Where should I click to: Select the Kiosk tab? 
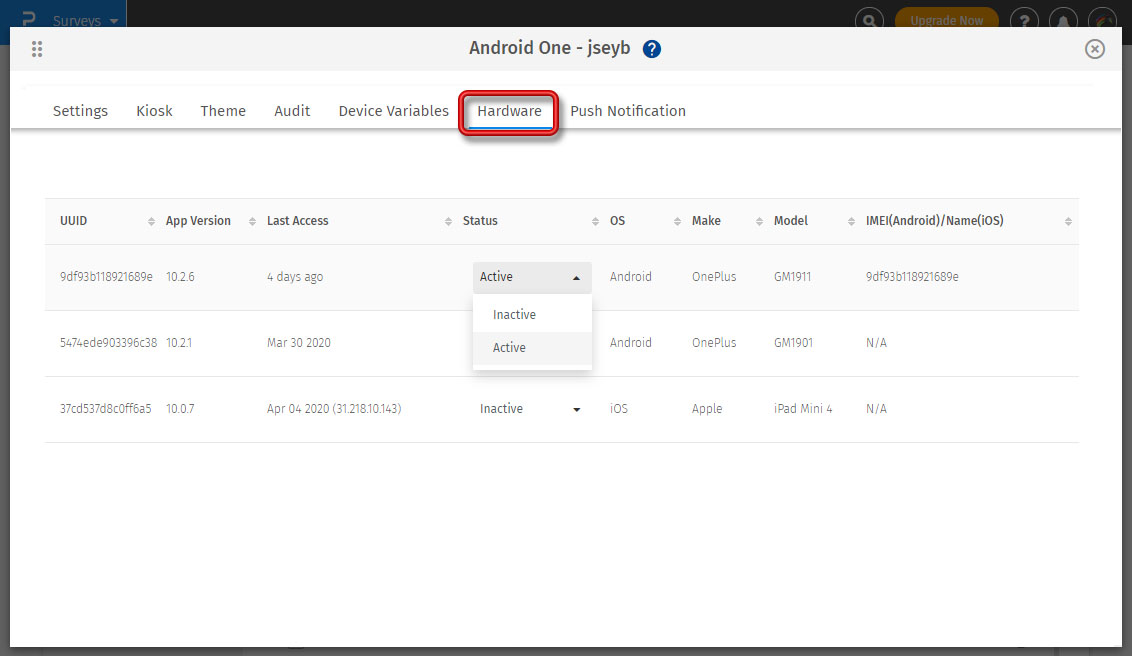pyautogui.click(x=154, y=111)
